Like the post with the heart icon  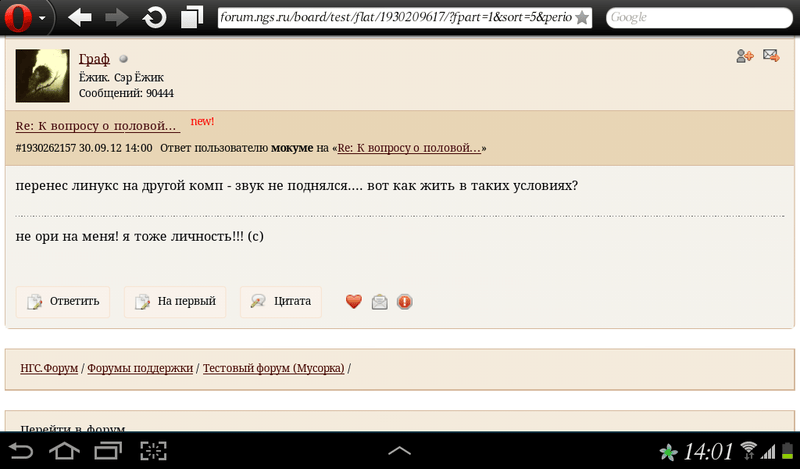[x=354, y=302]
